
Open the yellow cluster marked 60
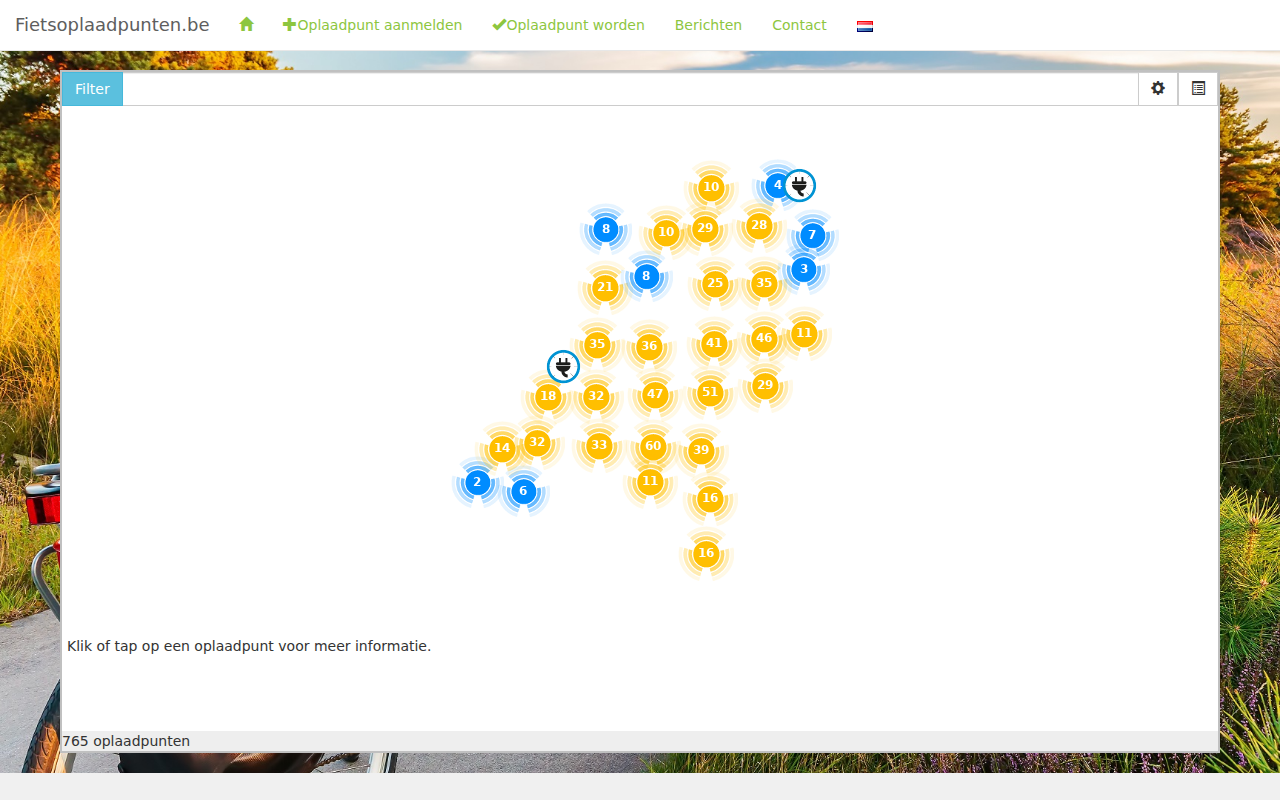point(653,446)
